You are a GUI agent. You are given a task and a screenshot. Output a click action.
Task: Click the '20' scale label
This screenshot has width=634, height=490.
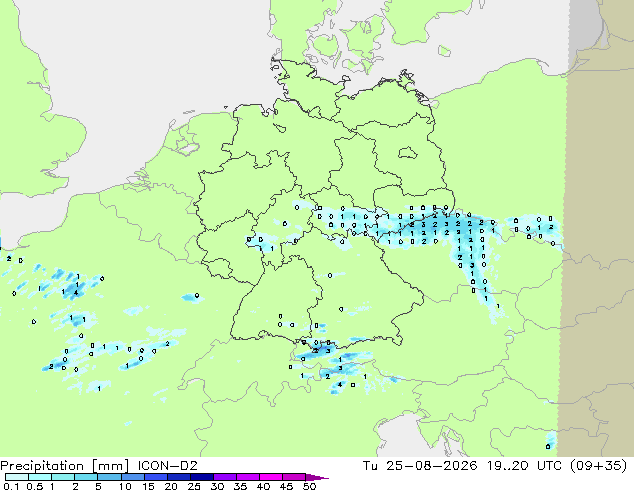[171, 486]
